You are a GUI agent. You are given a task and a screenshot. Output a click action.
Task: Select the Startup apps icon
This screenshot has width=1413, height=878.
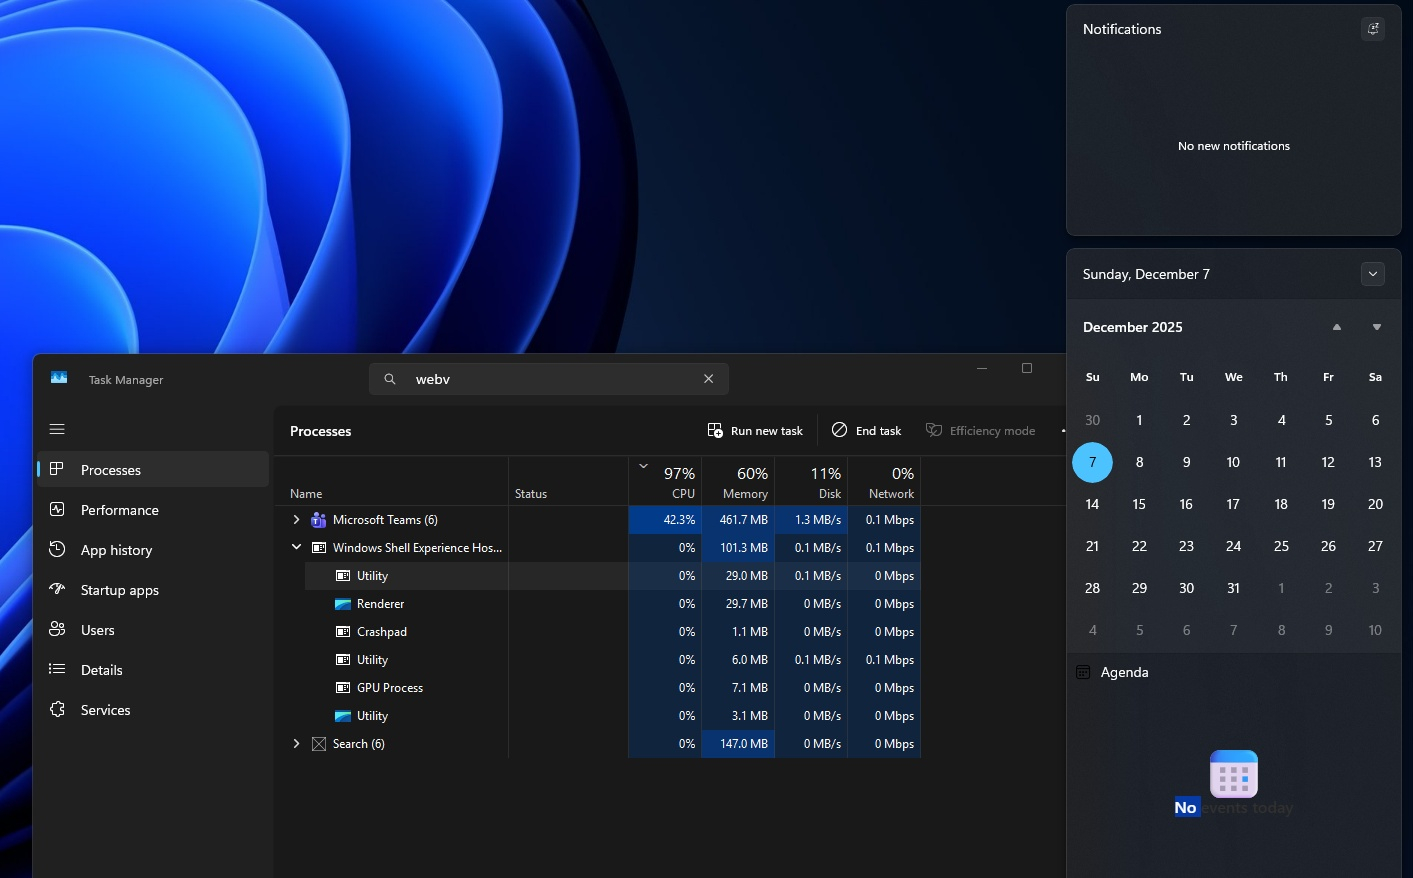tap(57, 590)
